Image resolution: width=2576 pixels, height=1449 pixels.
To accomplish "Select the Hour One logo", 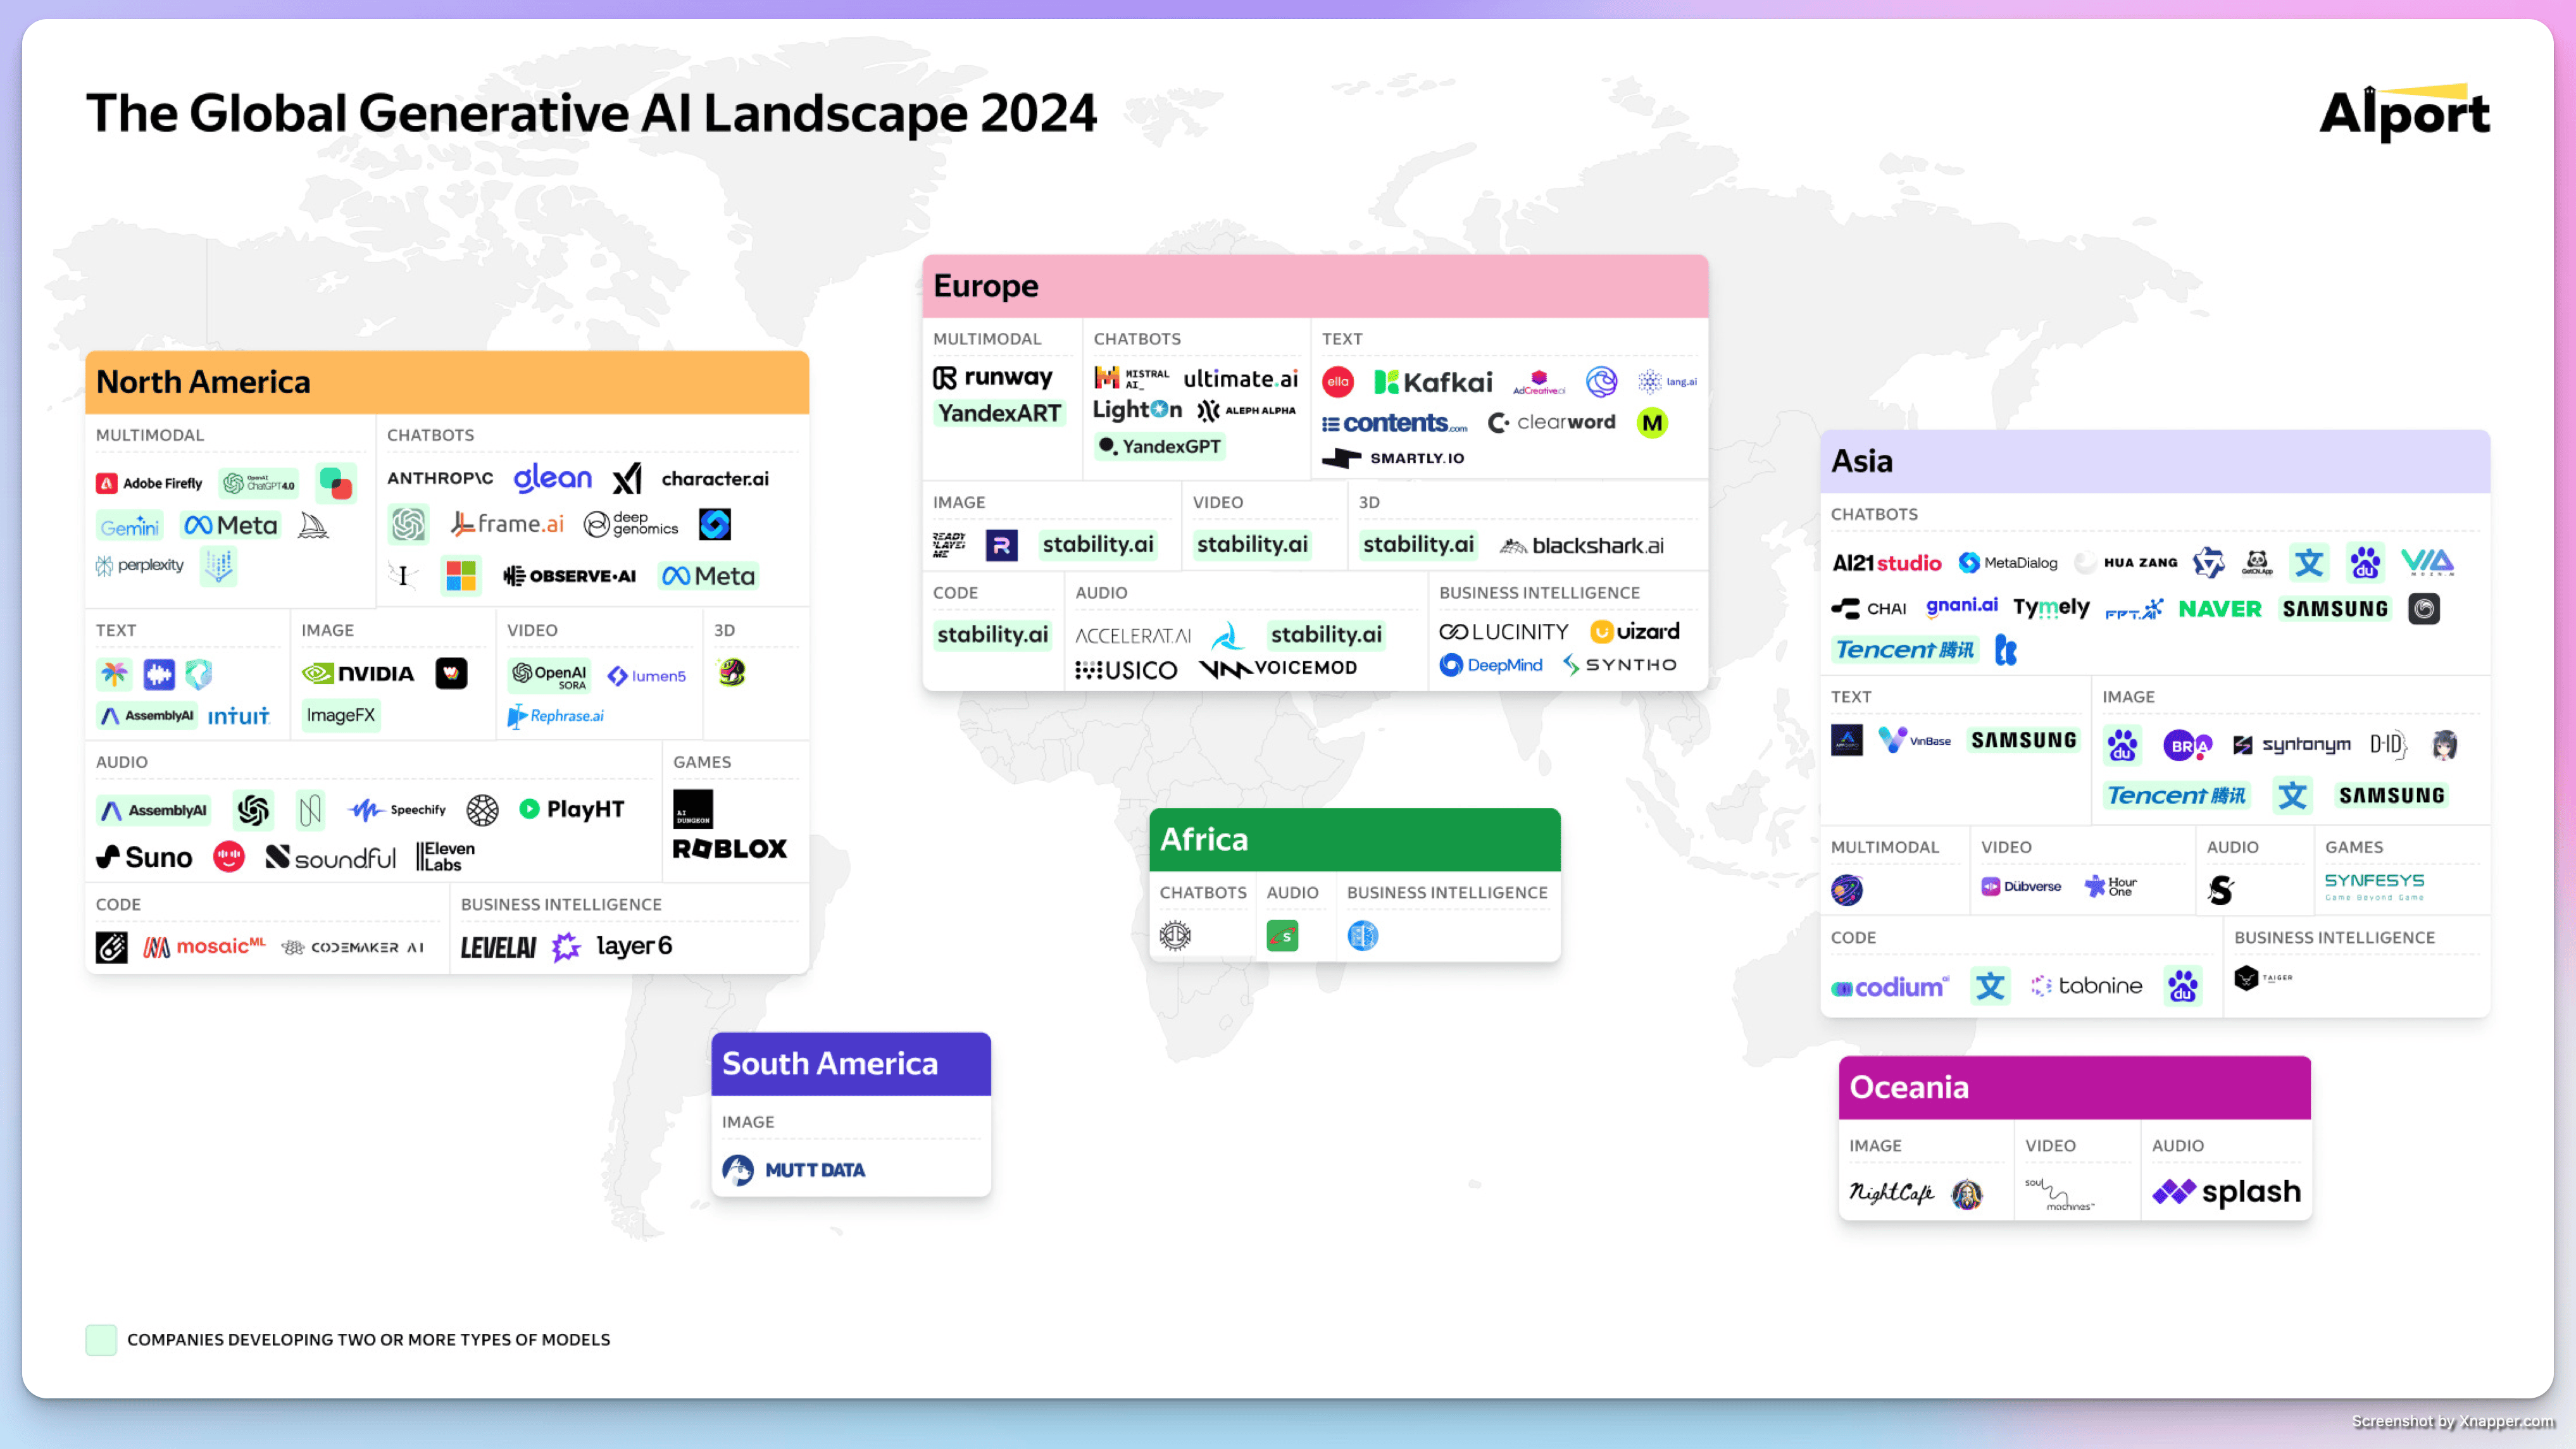I will 2110,886.
